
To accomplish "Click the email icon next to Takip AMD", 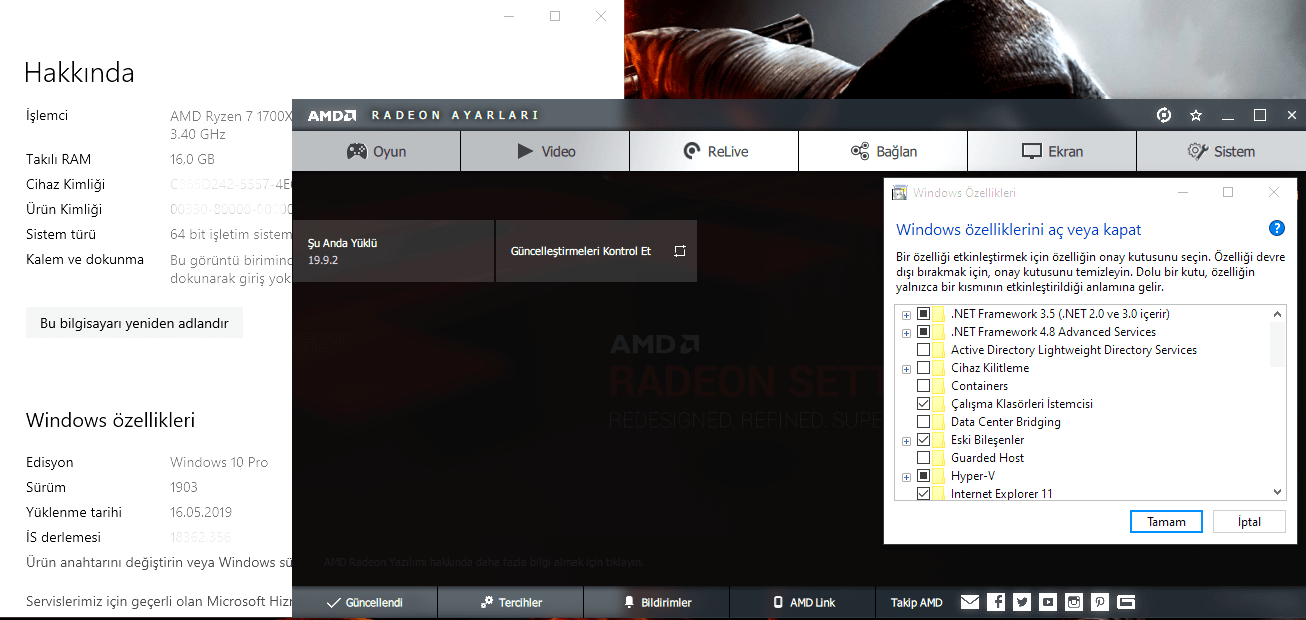I will pyautogui.click(x=969, y=601).
